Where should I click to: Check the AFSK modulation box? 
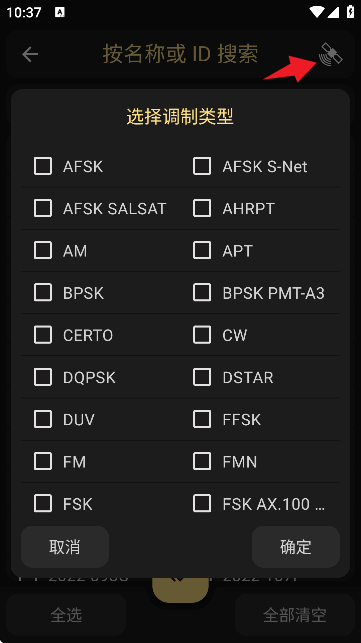tap(43, 166)
